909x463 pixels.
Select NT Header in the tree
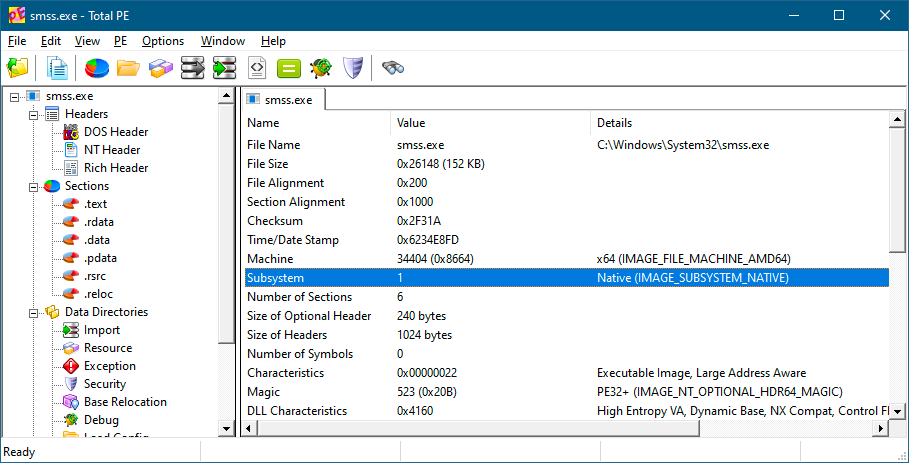coord(111,150)
